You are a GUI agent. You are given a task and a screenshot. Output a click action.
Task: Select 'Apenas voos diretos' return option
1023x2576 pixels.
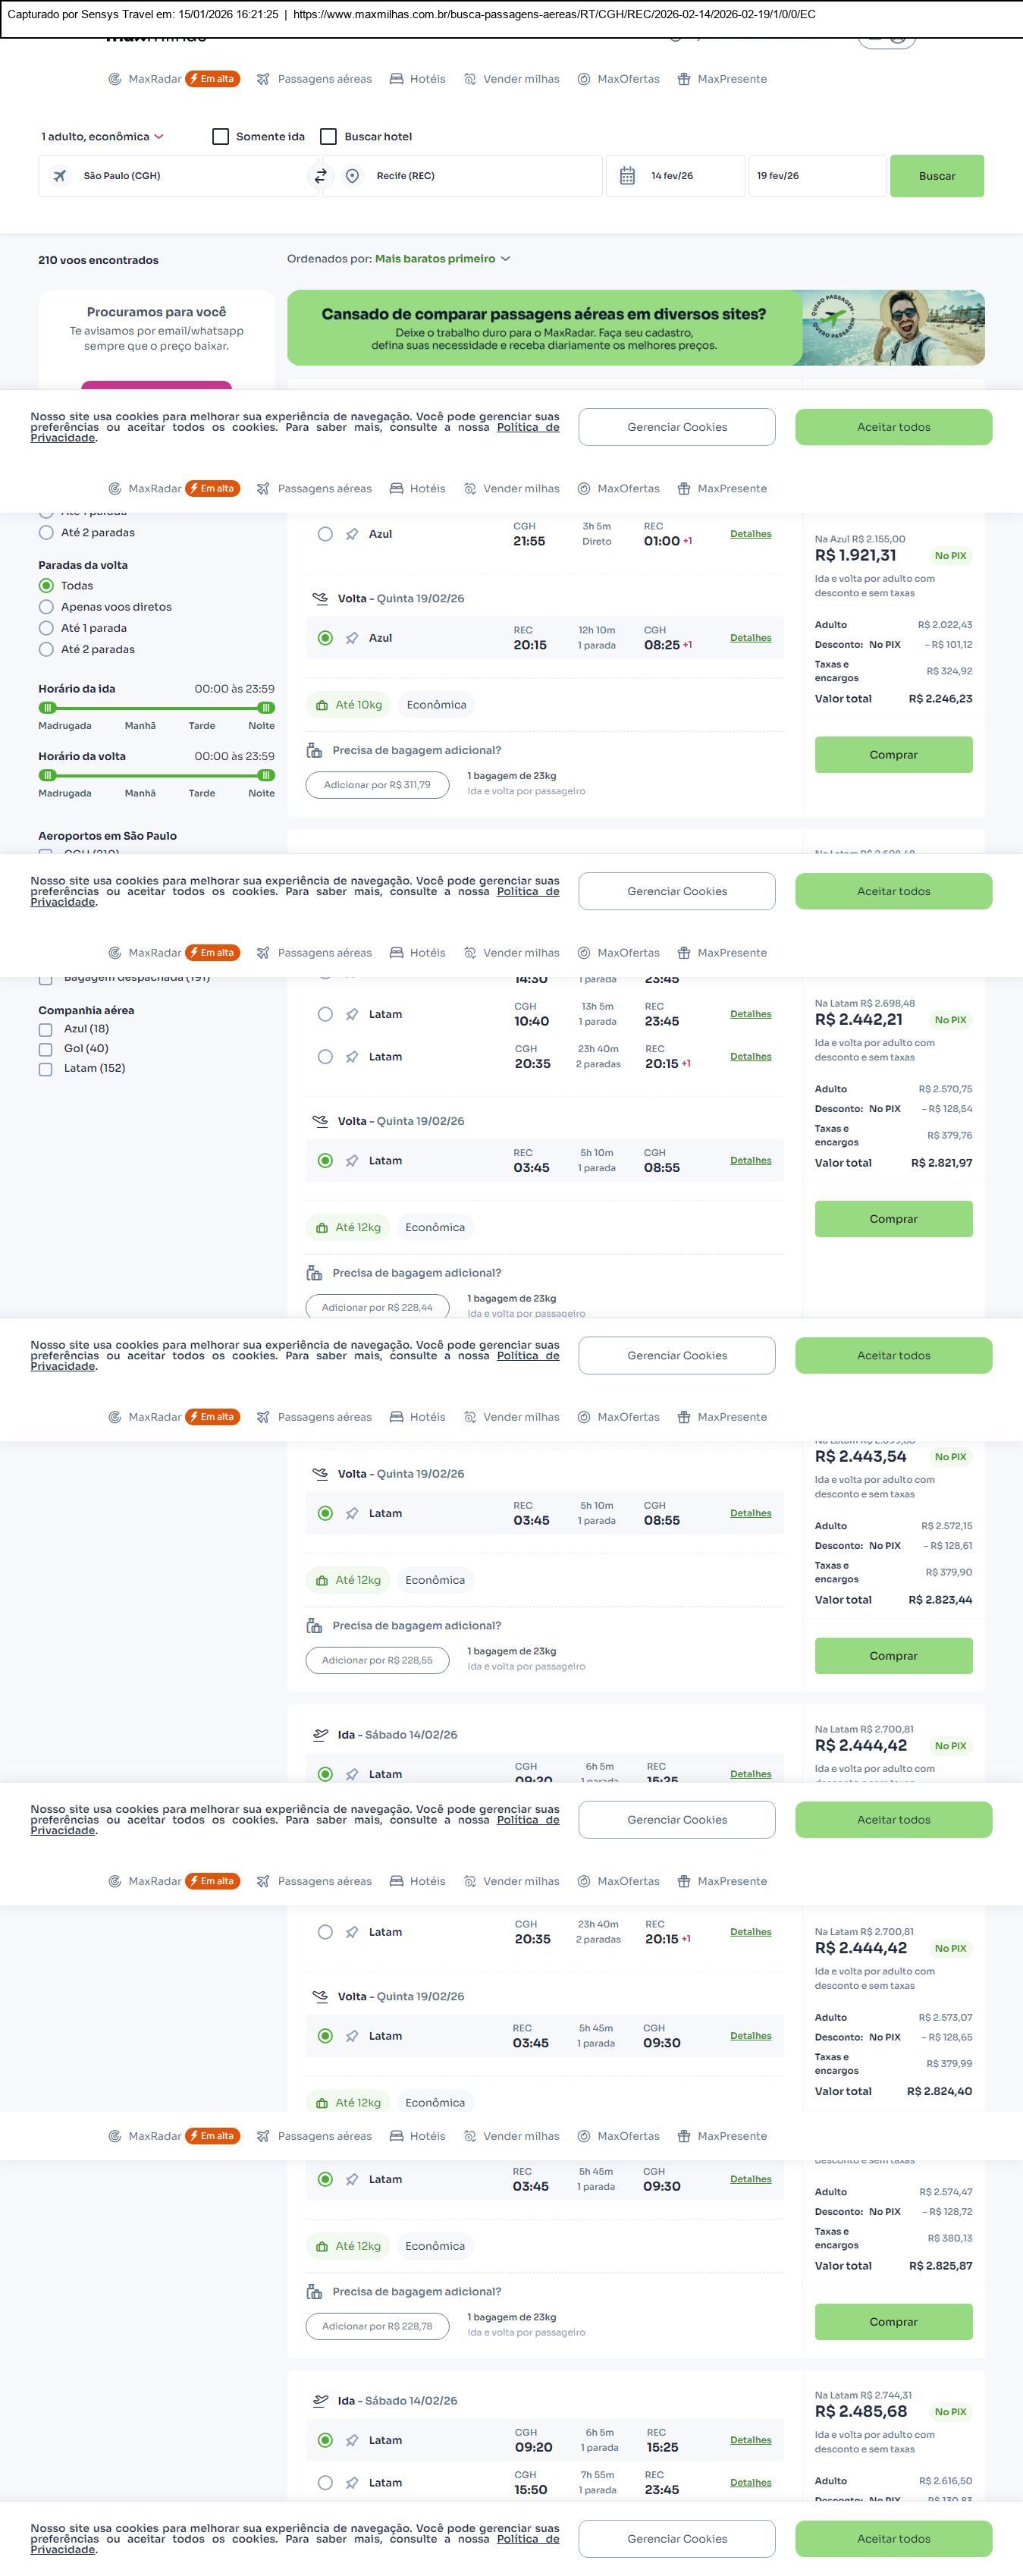pos(46,607)
